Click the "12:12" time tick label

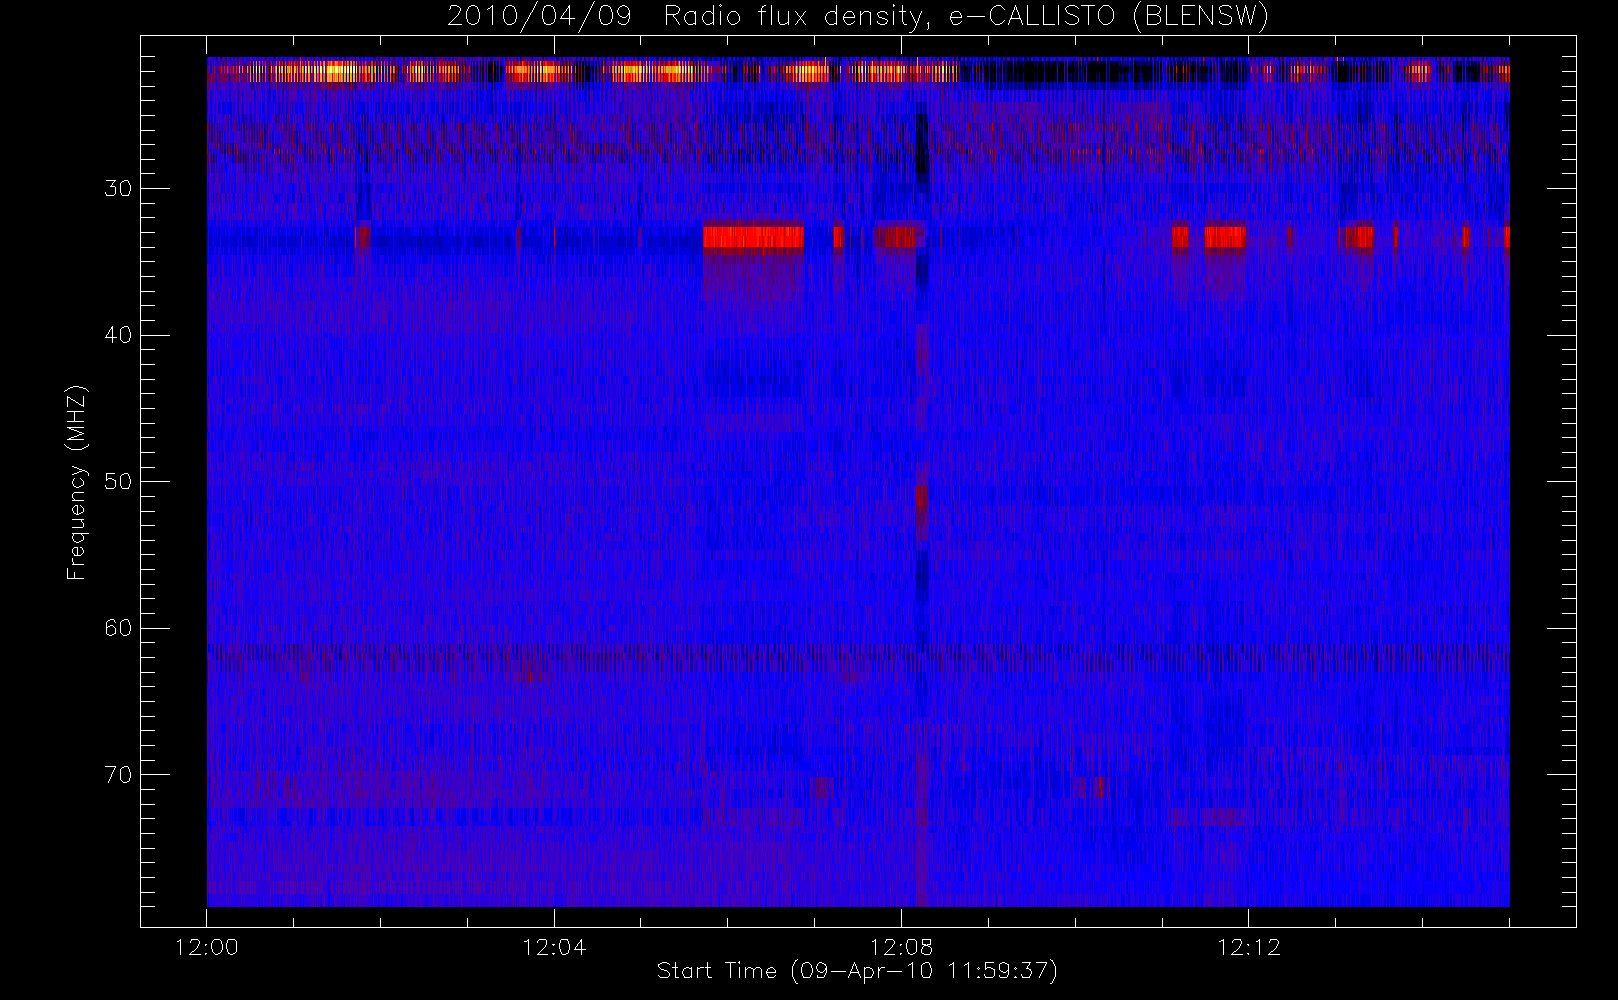(1249, 947)
